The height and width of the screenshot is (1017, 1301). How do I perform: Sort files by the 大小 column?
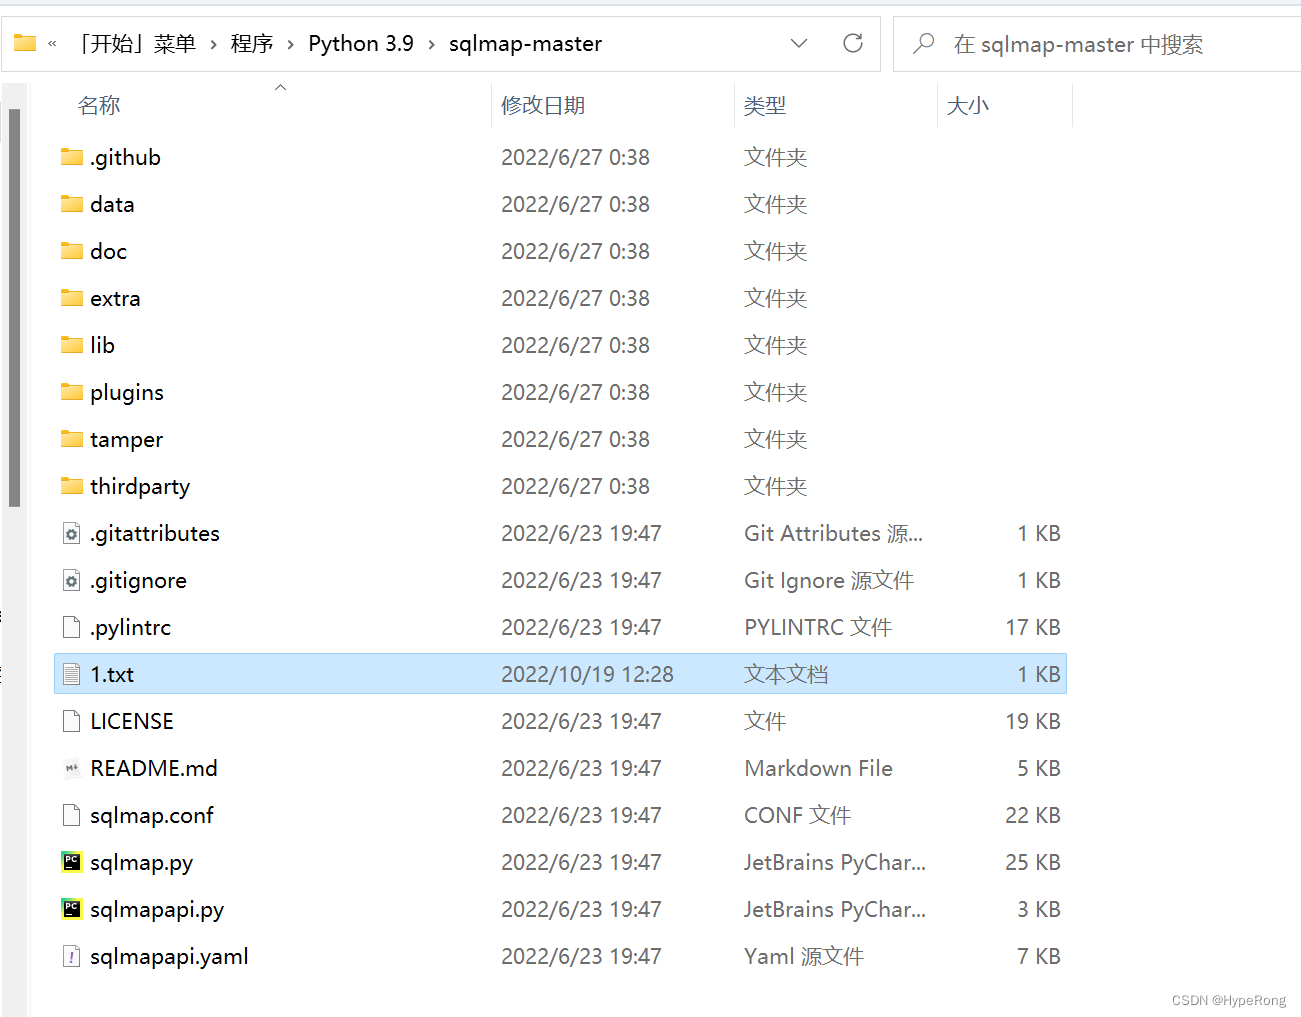(968, 105)
